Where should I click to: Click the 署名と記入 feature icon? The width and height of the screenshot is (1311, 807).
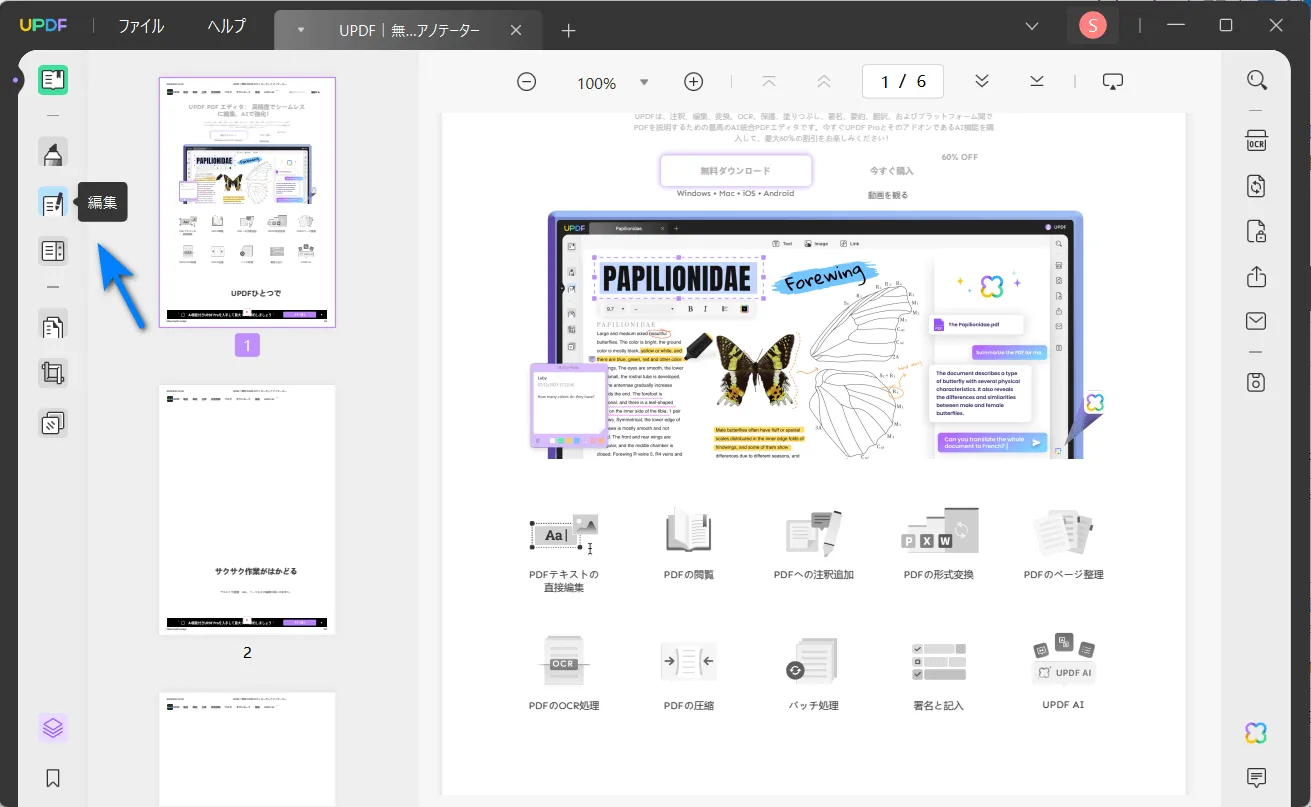pos(939,662)
